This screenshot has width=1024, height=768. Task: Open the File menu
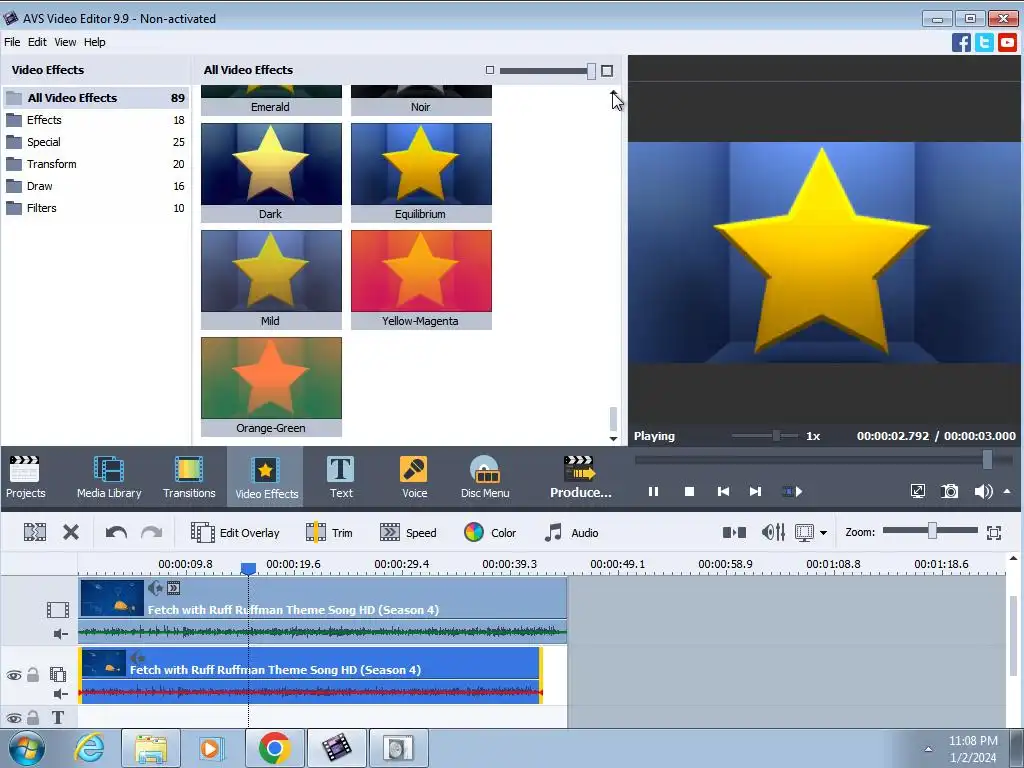12,42
